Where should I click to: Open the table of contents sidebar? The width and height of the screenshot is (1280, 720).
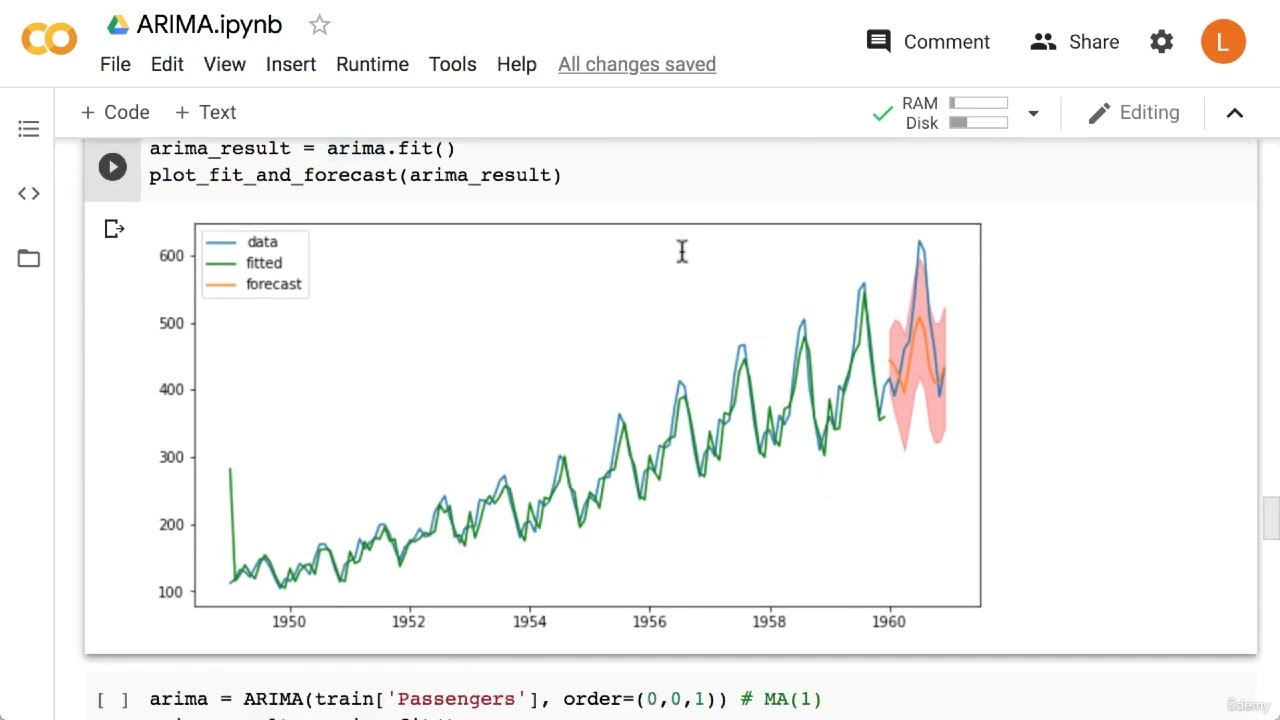[x=28, y=129]
